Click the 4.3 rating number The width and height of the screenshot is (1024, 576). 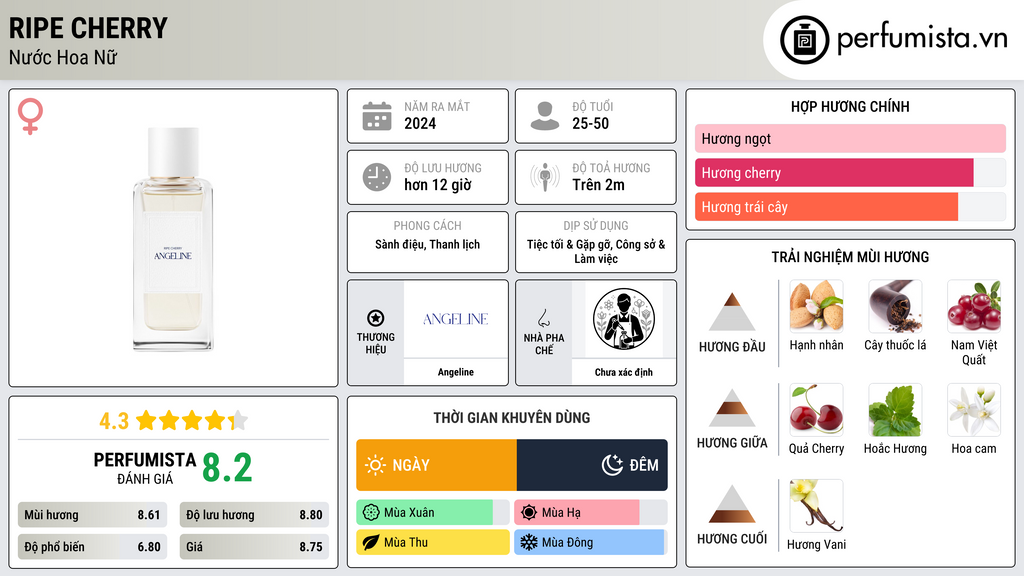114,421
